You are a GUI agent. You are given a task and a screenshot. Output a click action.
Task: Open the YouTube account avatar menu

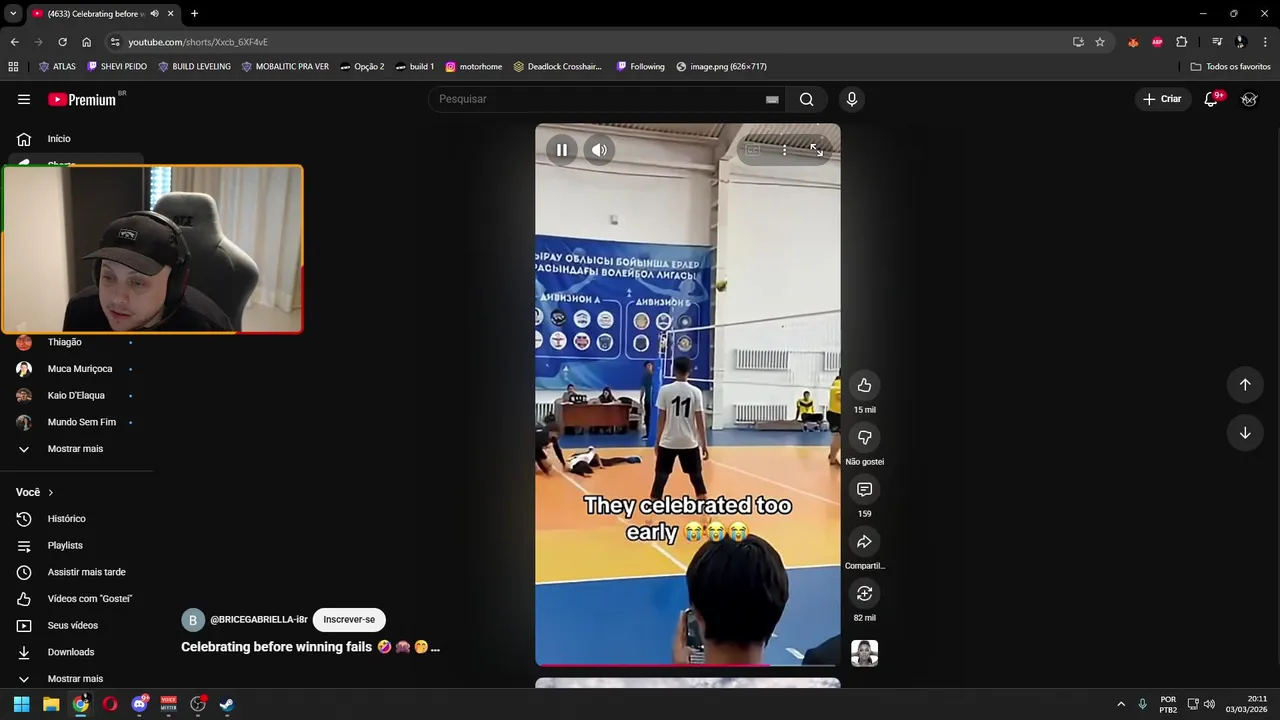coord(1249,99)
